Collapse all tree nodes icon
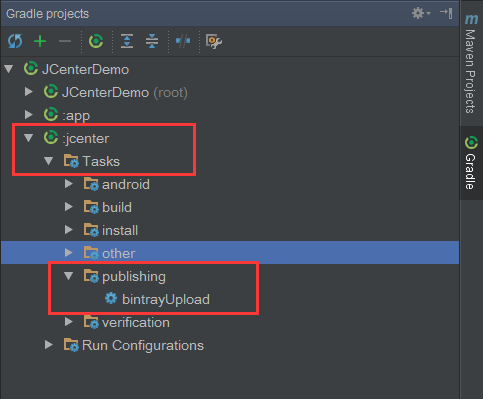The height and width of the screenshot is (399, 483). coord(152,41)
